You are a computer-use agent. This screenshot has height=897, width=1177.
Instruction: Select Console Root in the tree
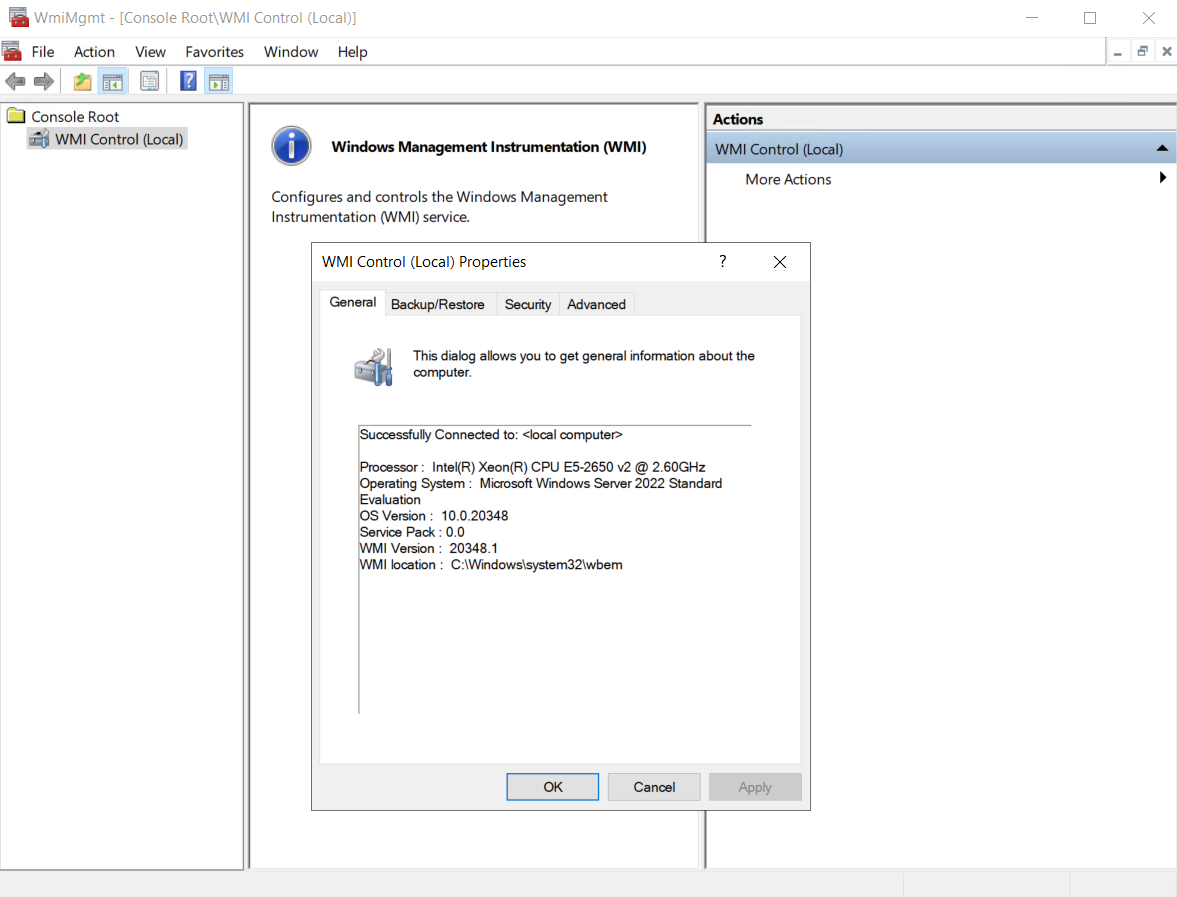[x=75, y=116]
